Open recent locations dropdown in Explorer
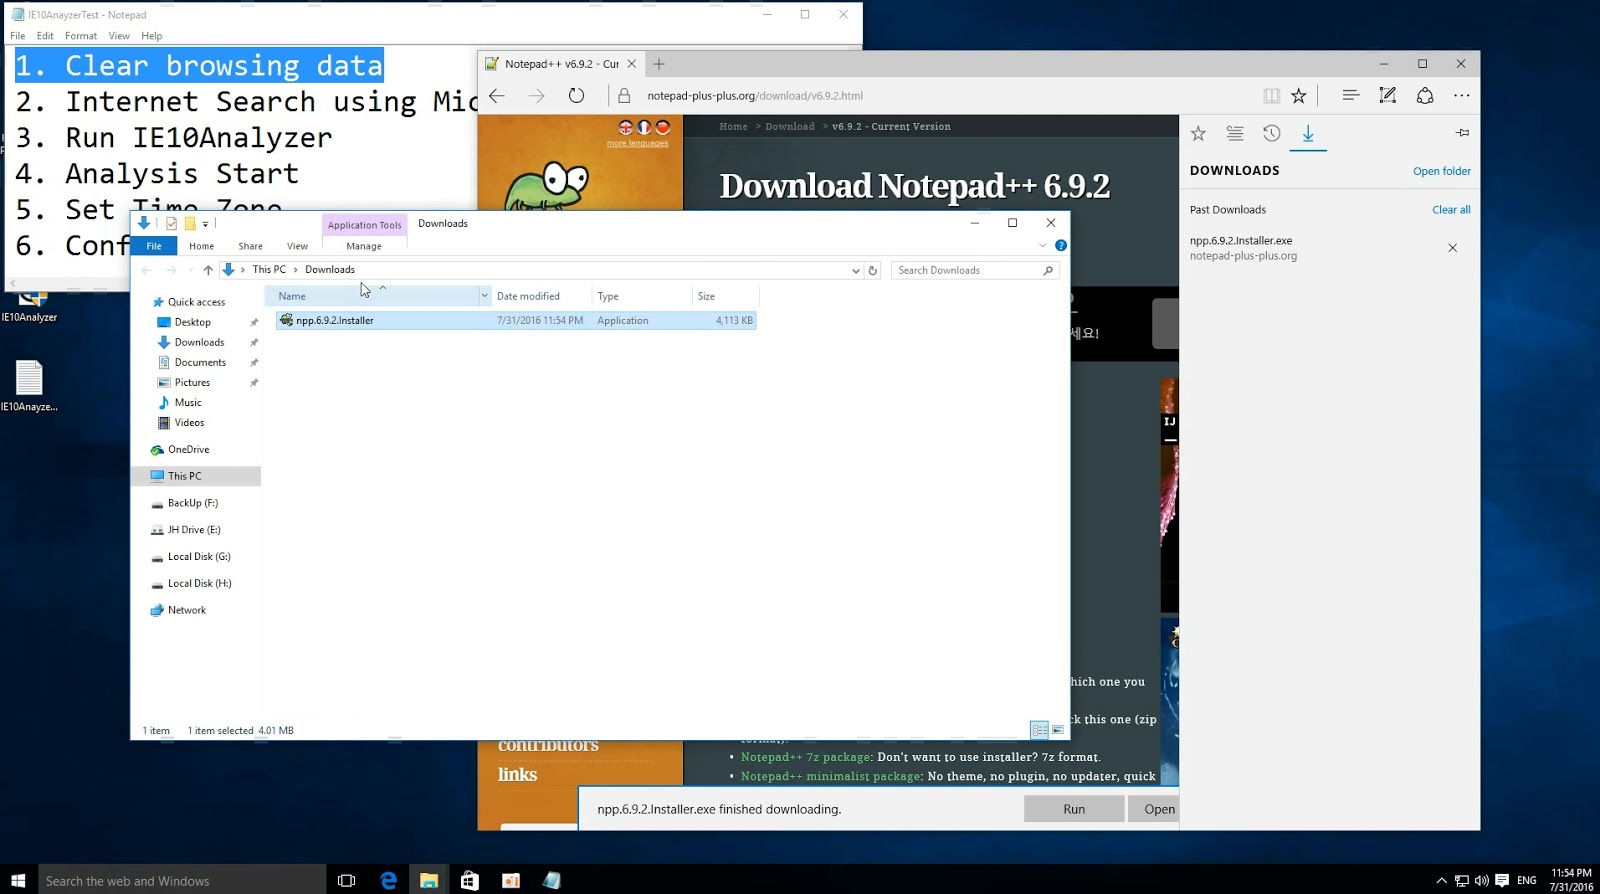The width and height of the screenshot is (1600, 894). coord(190,270)
